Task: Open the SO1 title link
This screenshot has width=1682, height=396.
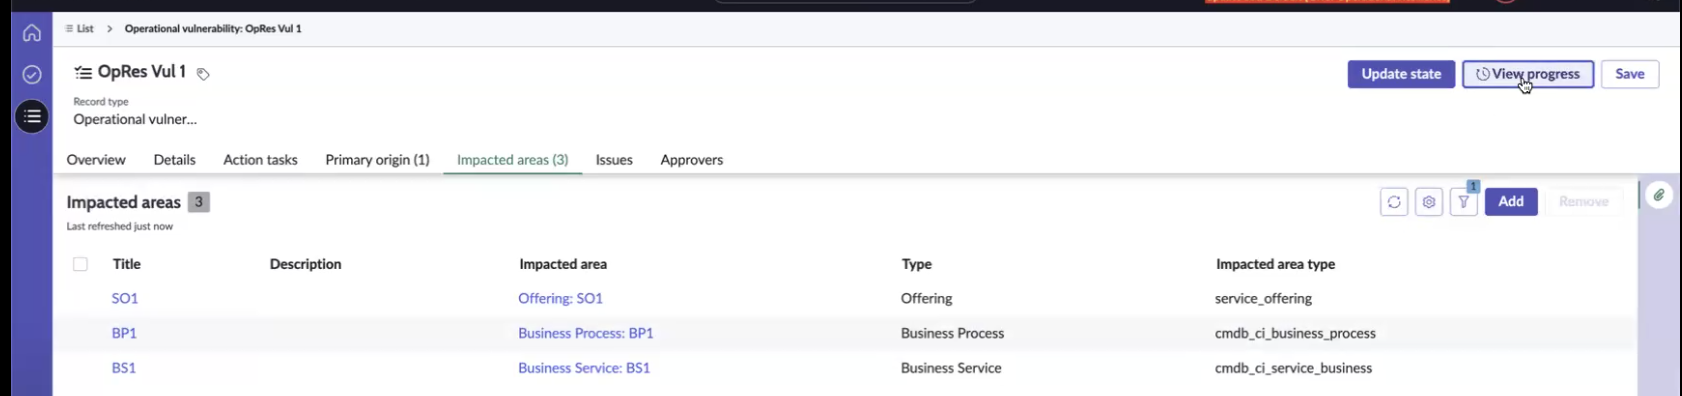Action: coord(125,298)
